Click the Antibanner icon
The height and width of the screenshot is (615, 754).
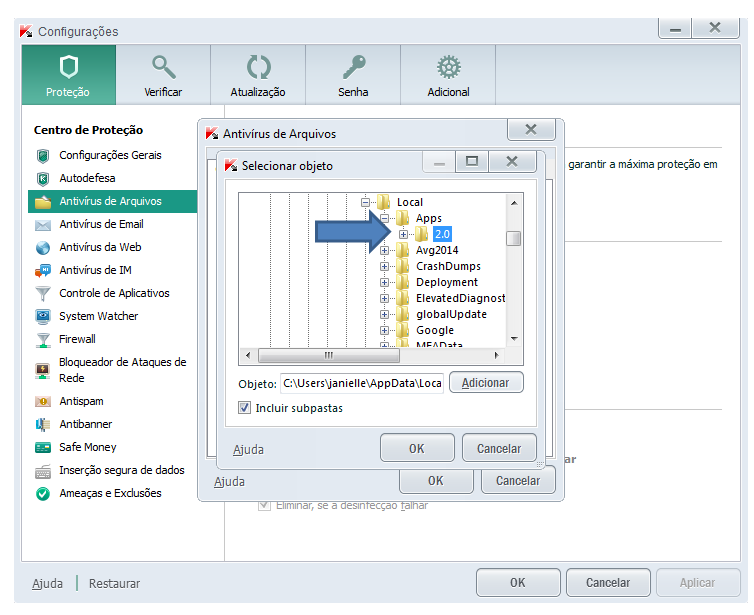[43, 425]
